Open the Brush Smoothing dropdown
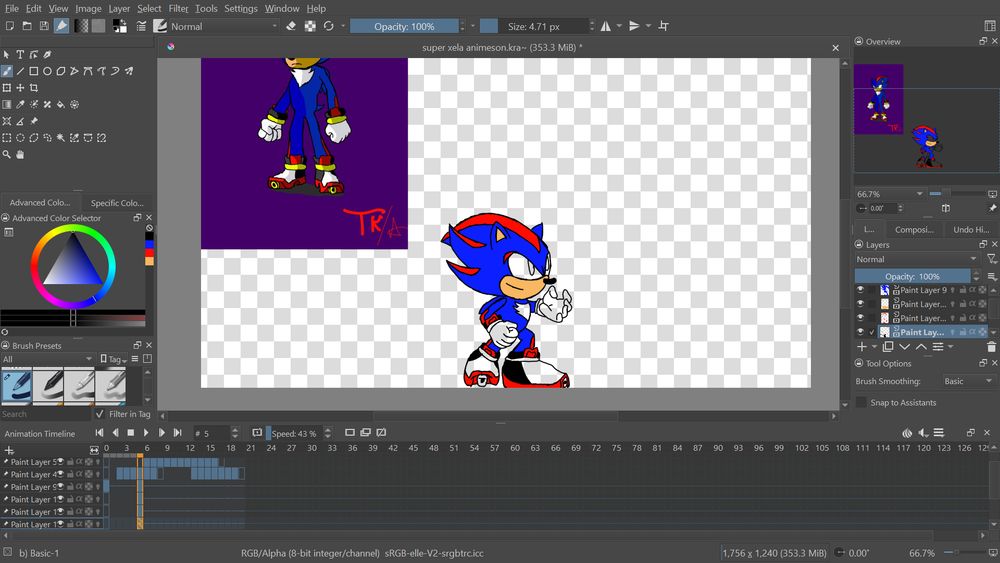The width and height of the screenshot is (1000, 563). coord(967,381)
